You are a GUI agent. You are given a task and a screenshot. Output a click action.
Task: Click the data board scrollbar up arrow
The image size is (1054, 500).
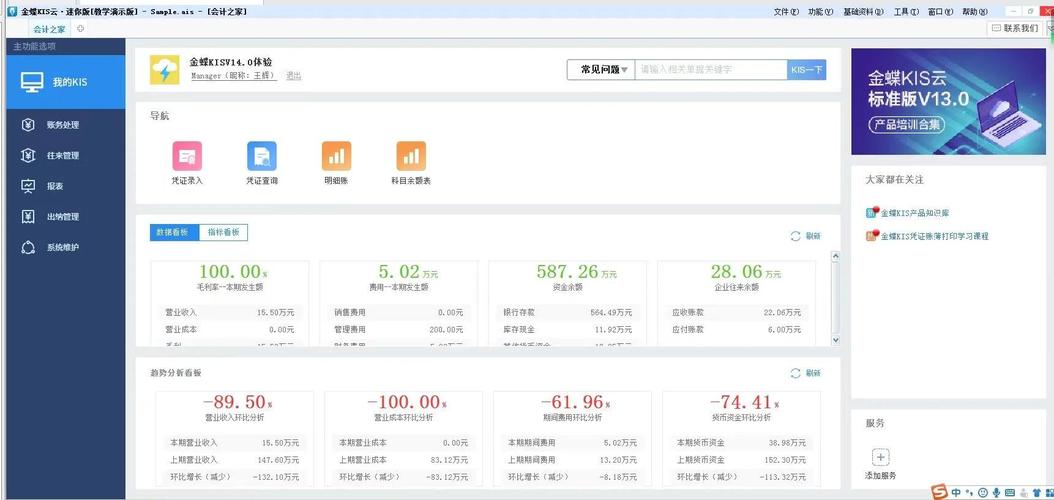836,255
